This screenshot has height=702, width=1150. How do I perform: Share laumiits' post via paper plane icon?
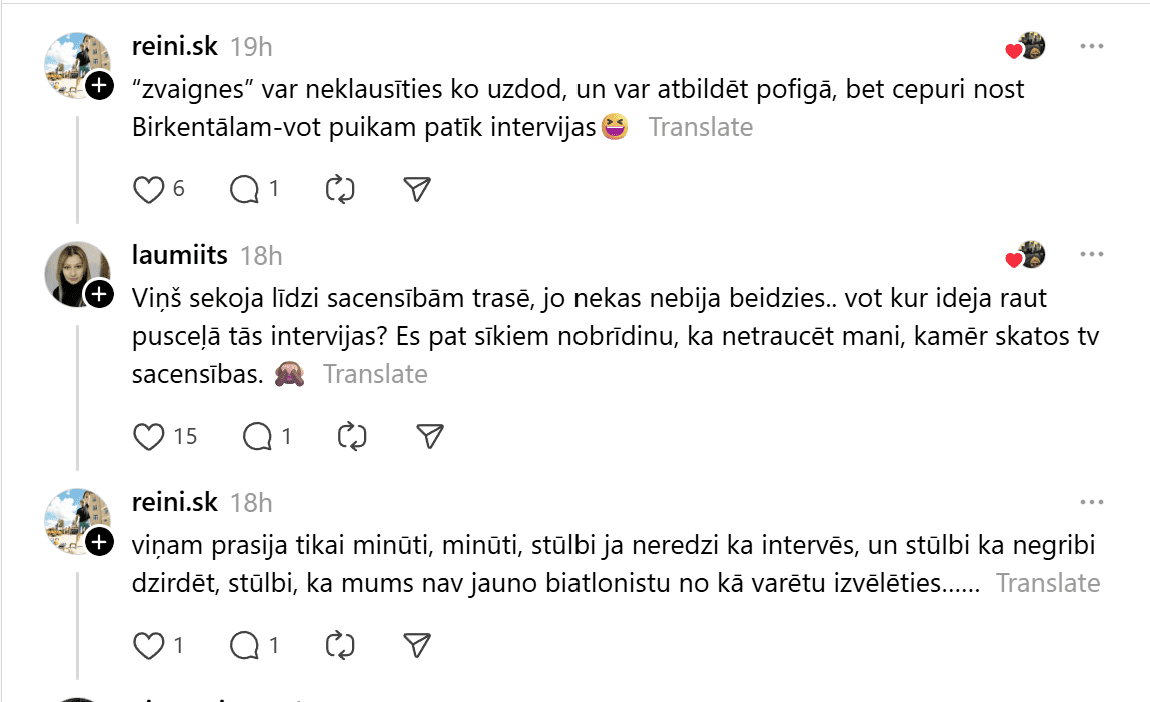[429, 436]
